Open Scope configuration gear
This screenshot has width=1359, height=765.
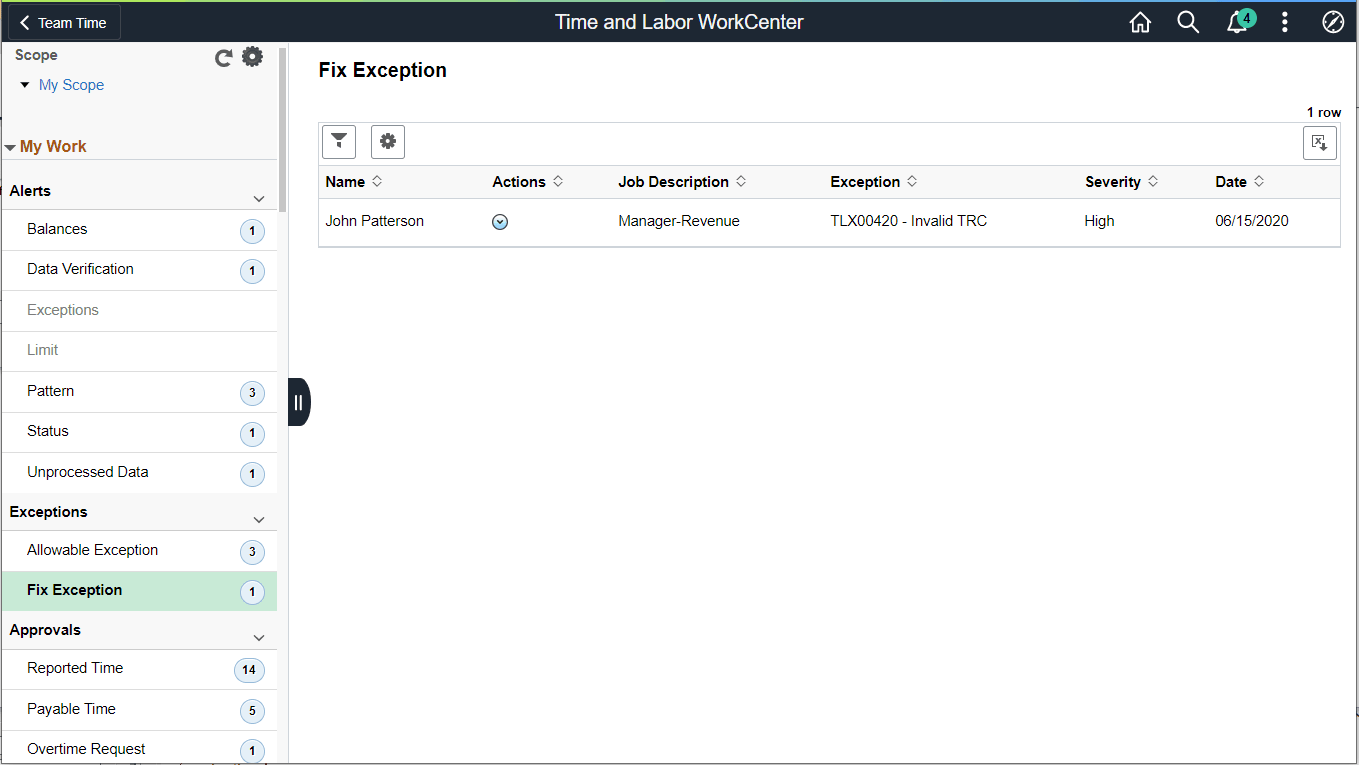[252, 56]
